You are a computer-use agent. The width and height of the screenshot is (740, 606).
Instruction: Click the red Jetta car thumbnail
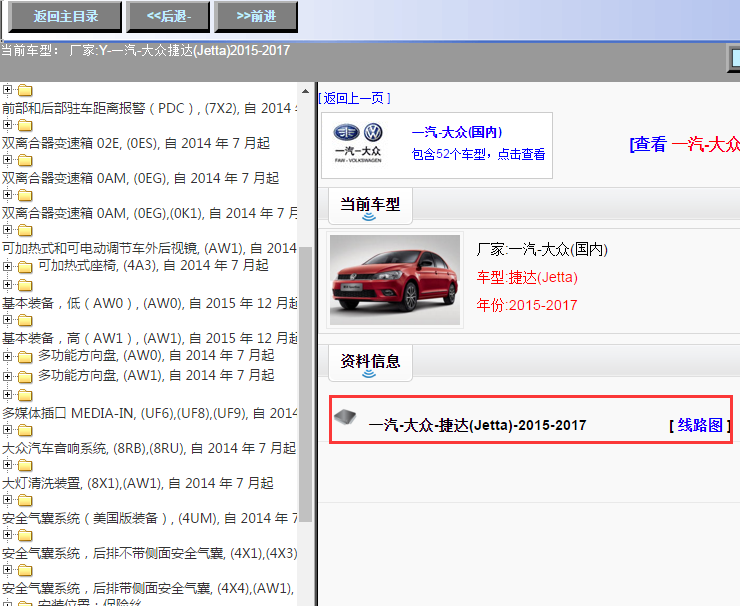click(395, 280)
